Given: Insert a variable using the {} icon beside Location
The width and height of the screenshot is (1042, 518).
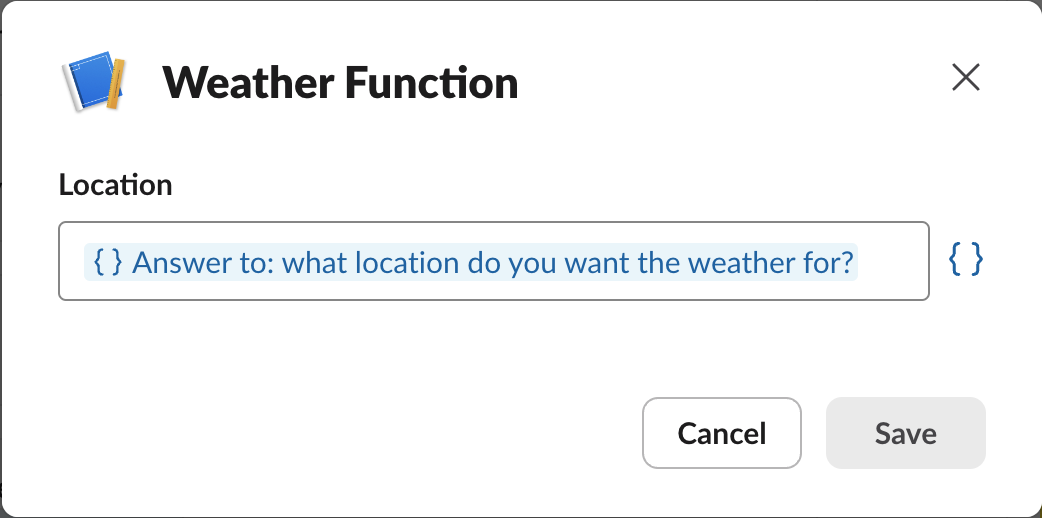Looking at the screenshot, I should coord(965,261).
